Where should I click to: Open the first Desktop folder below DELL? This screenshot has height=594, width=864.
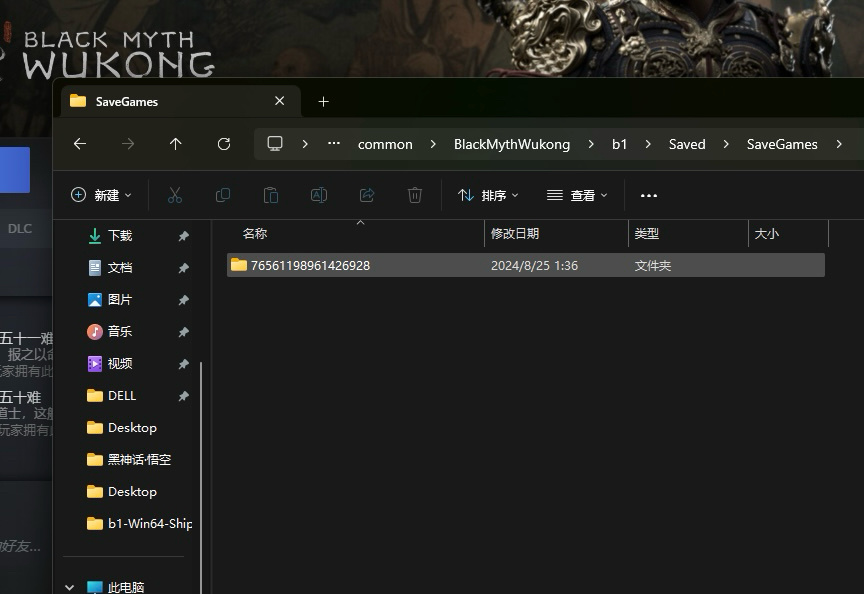coord(132,428)
